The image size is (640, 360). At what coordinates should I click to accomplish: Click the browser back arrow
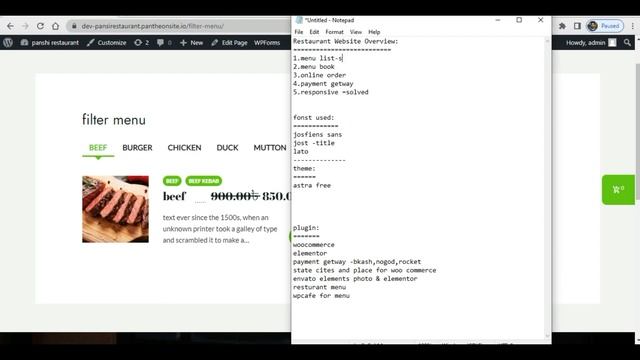click(10, 26)
